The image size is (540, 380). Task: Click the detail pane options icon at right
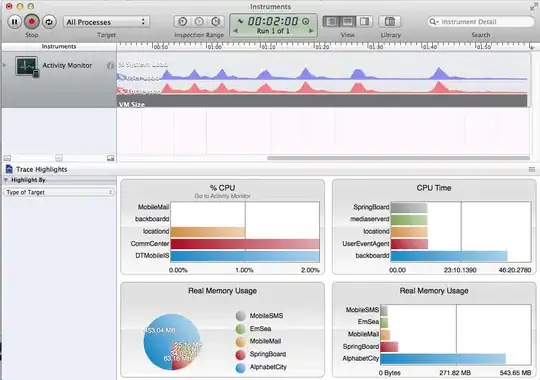coord(532,169)
